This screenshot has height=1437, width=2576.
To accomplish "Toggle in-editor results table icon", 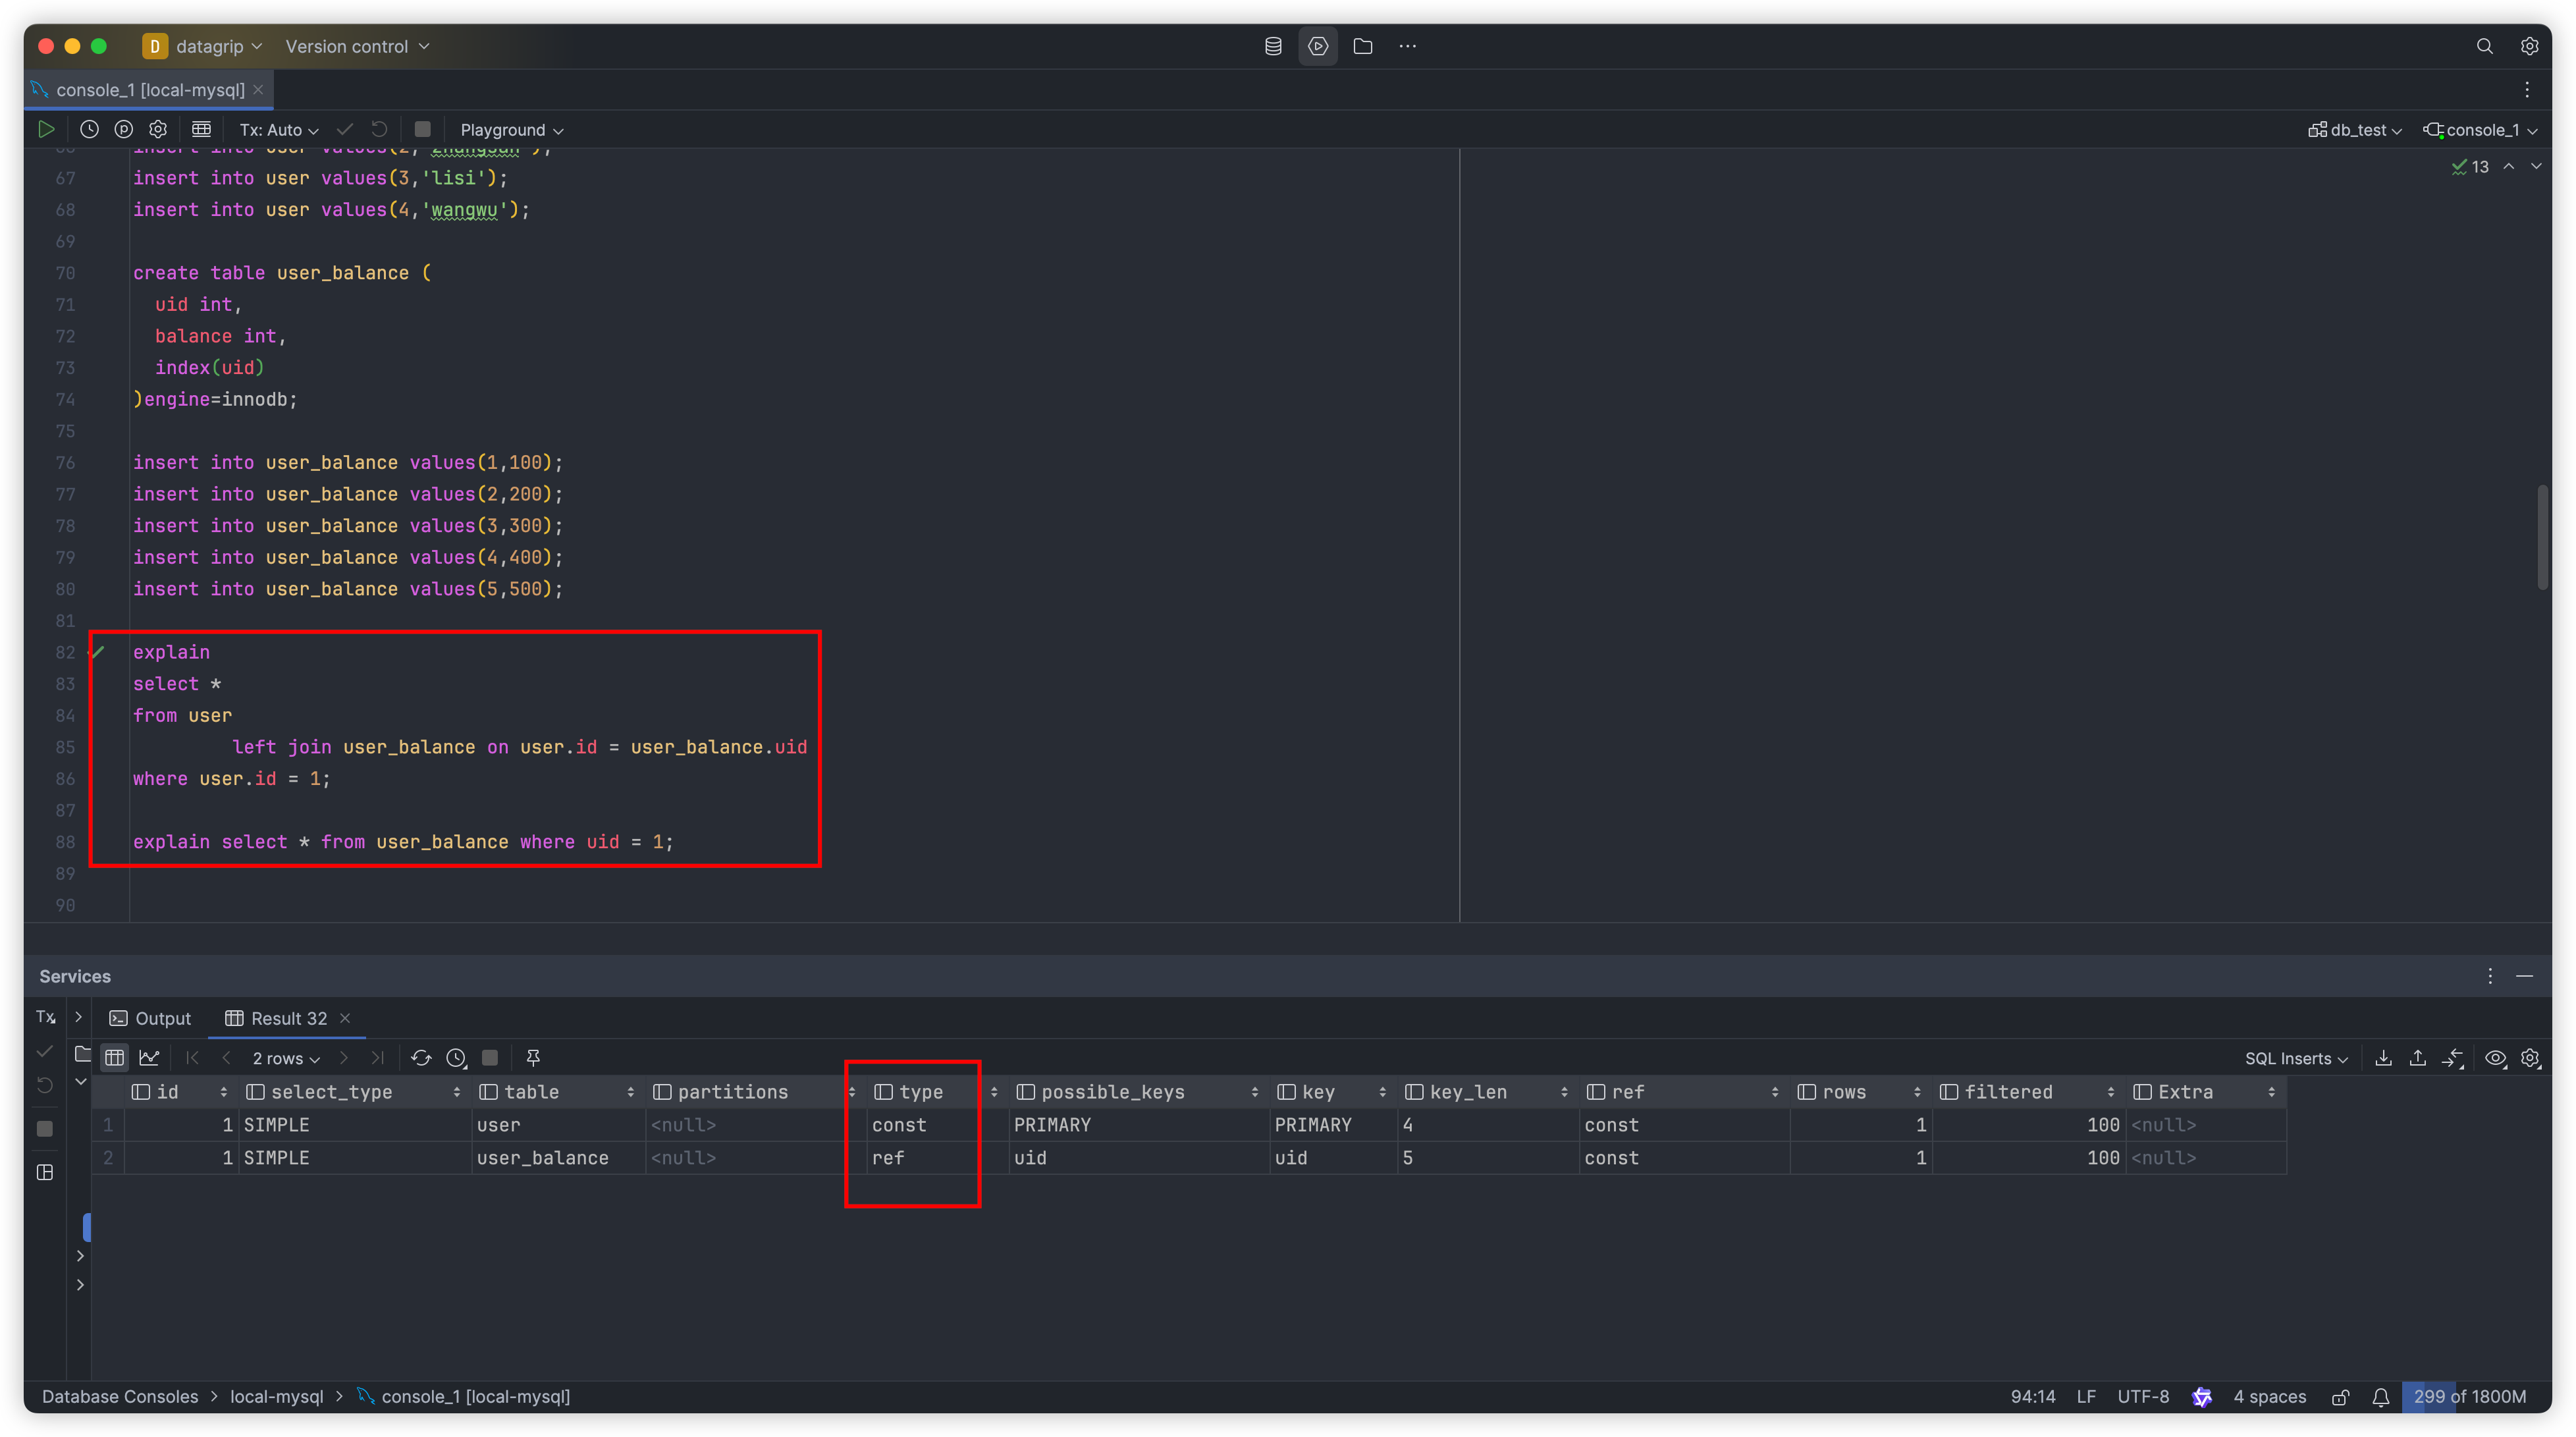I will pos(201,129).
